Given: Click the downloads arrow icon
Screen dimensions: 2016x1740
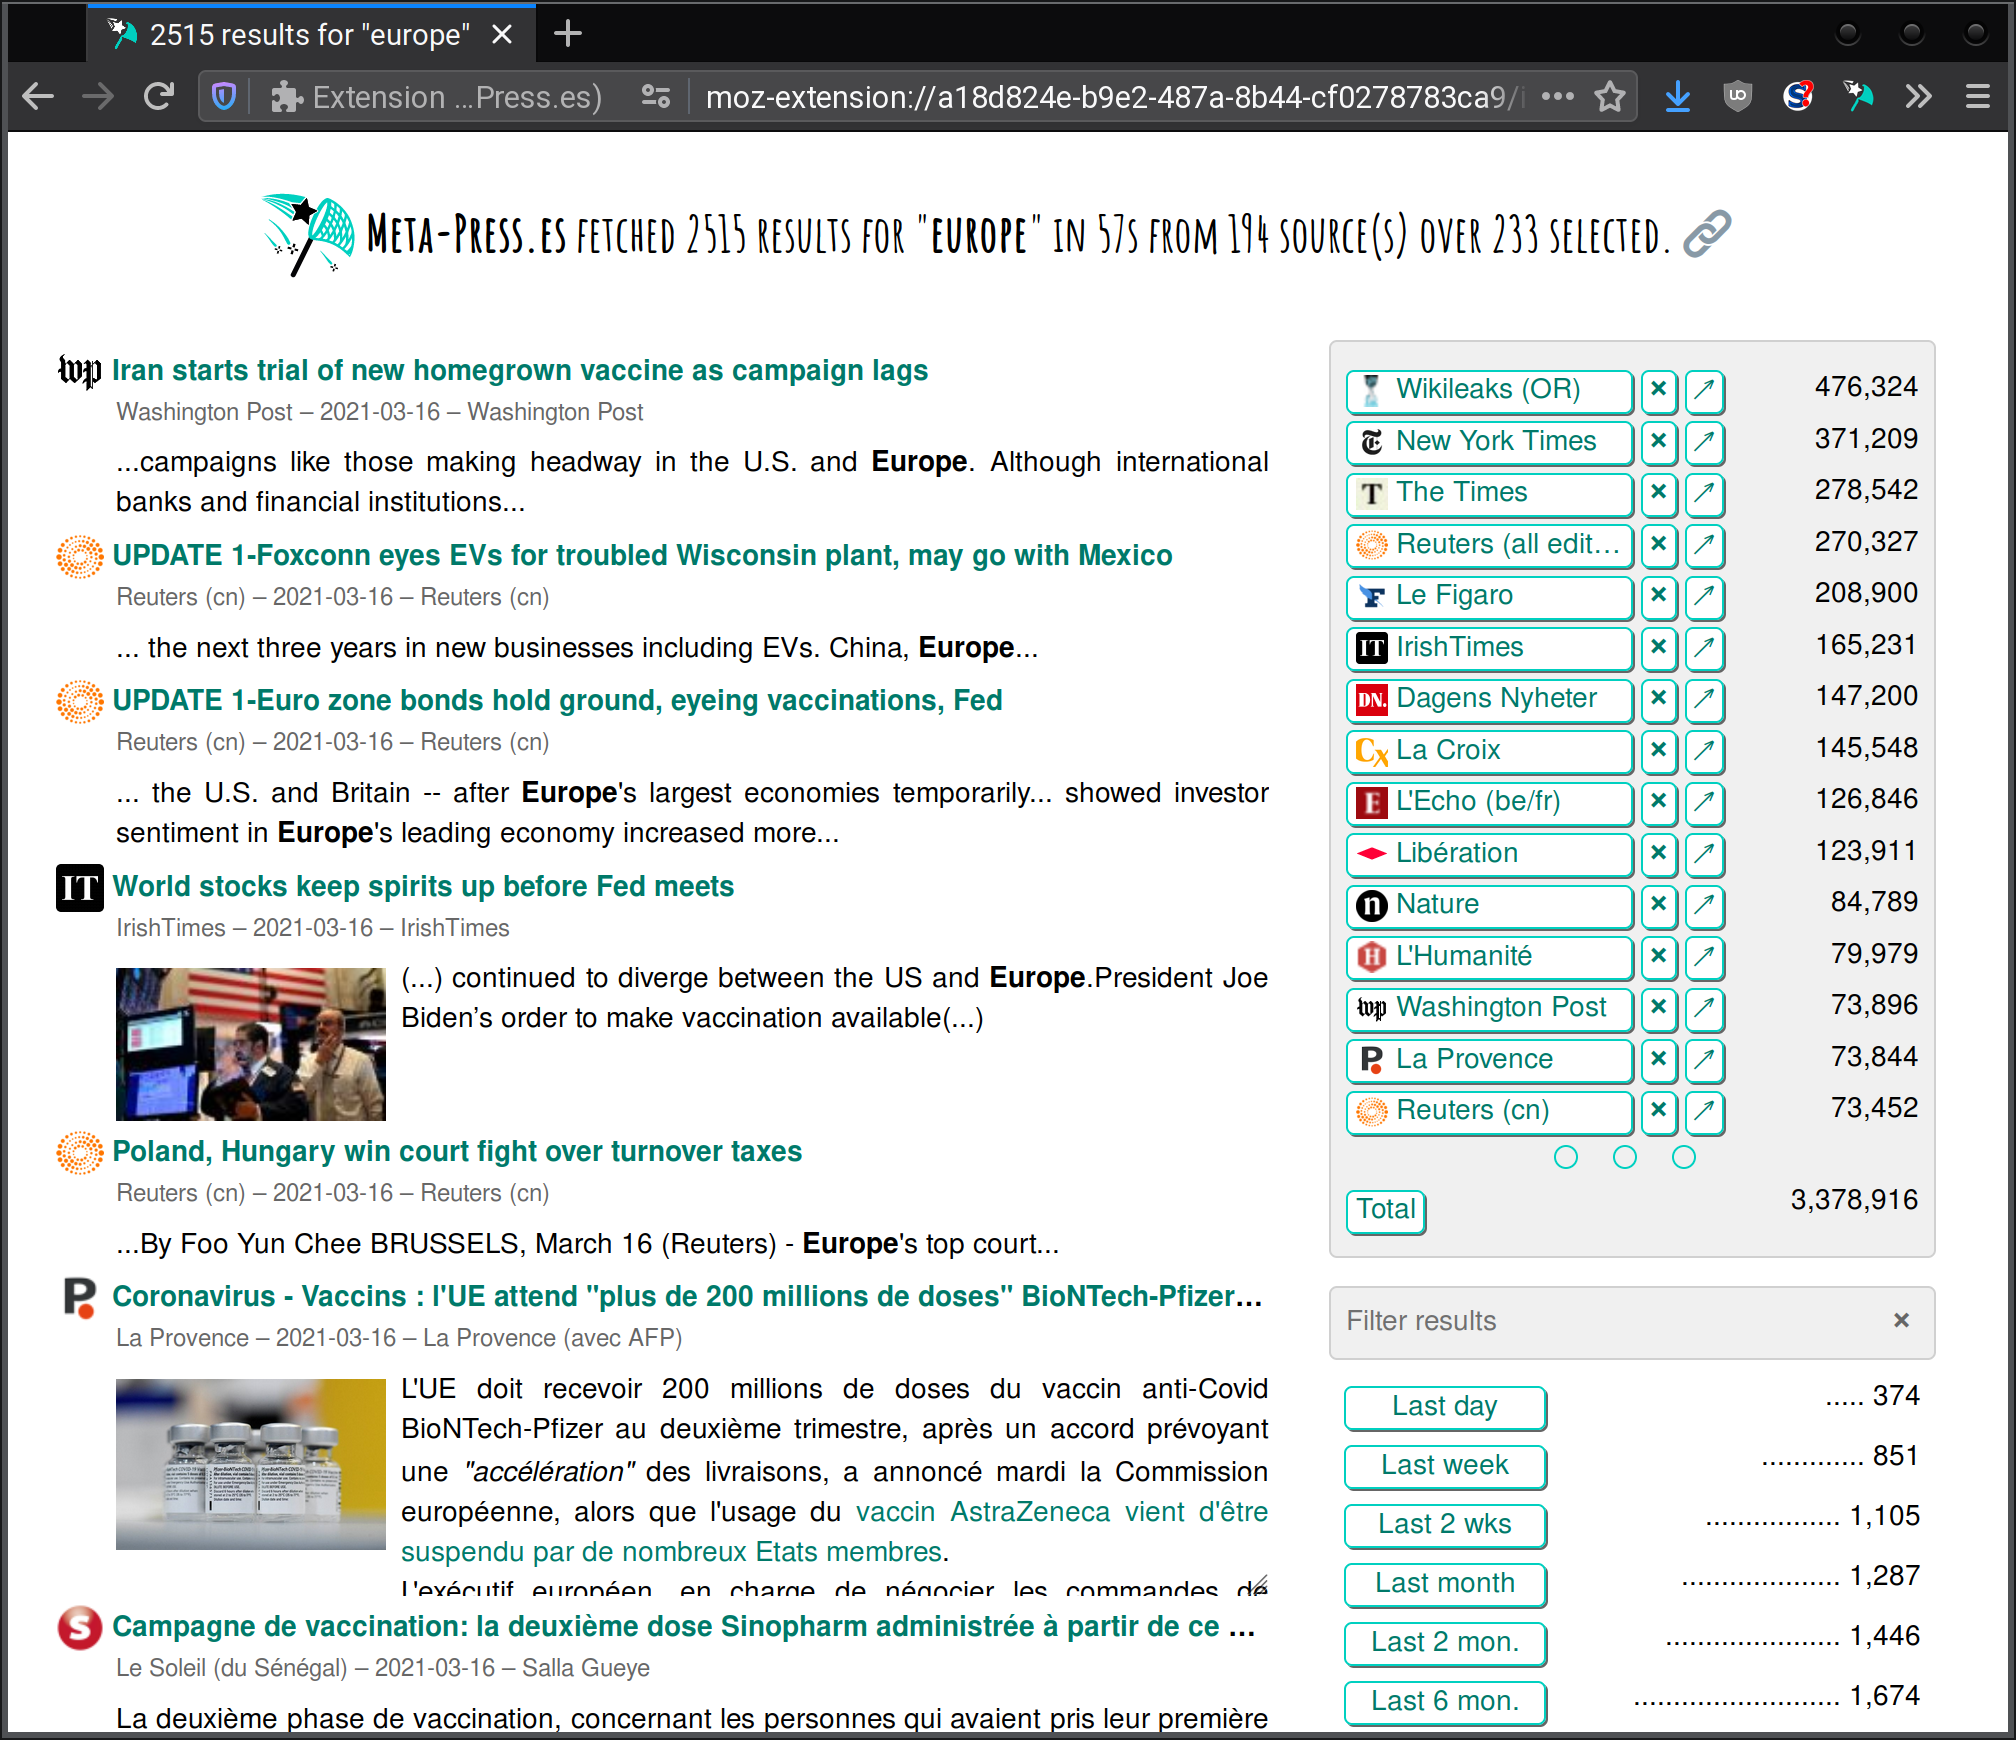Looking at the screenshot, I should [1677, 97].
